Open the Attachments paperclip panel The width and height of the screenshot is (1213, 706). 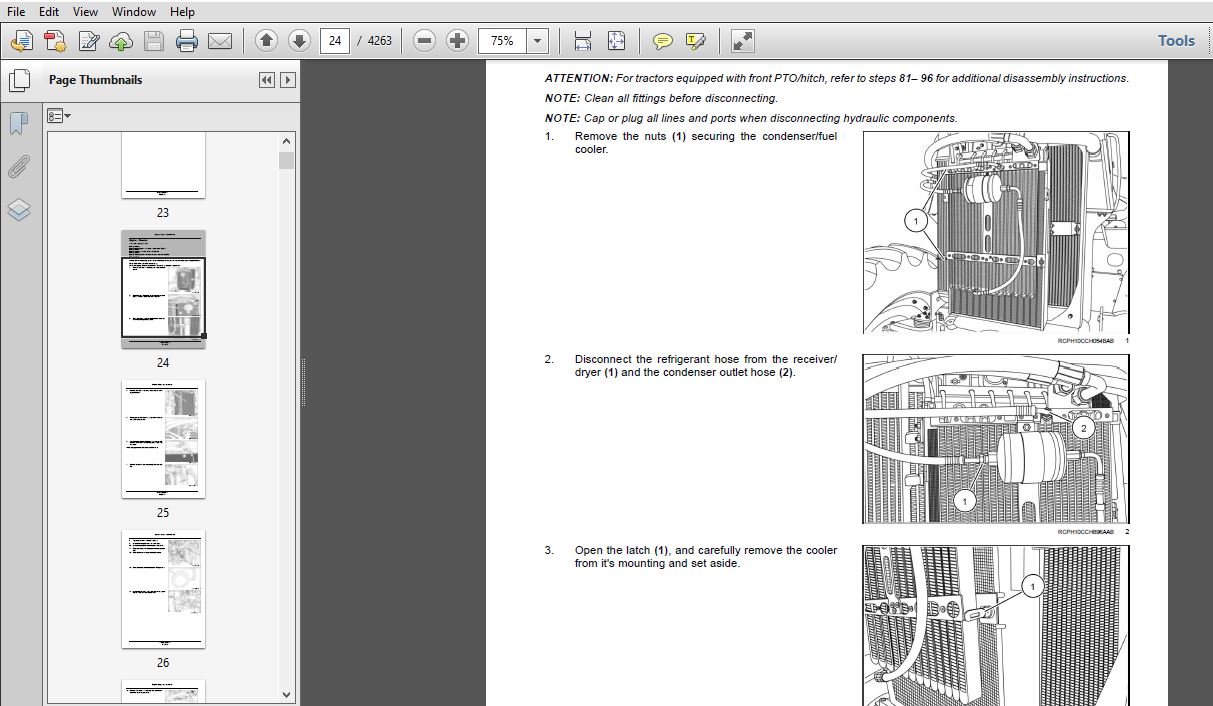tap(19, 167)
